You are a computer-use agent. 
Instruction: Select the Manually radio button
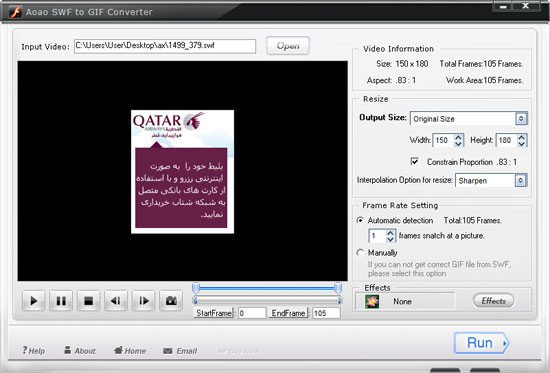(360, 252)
